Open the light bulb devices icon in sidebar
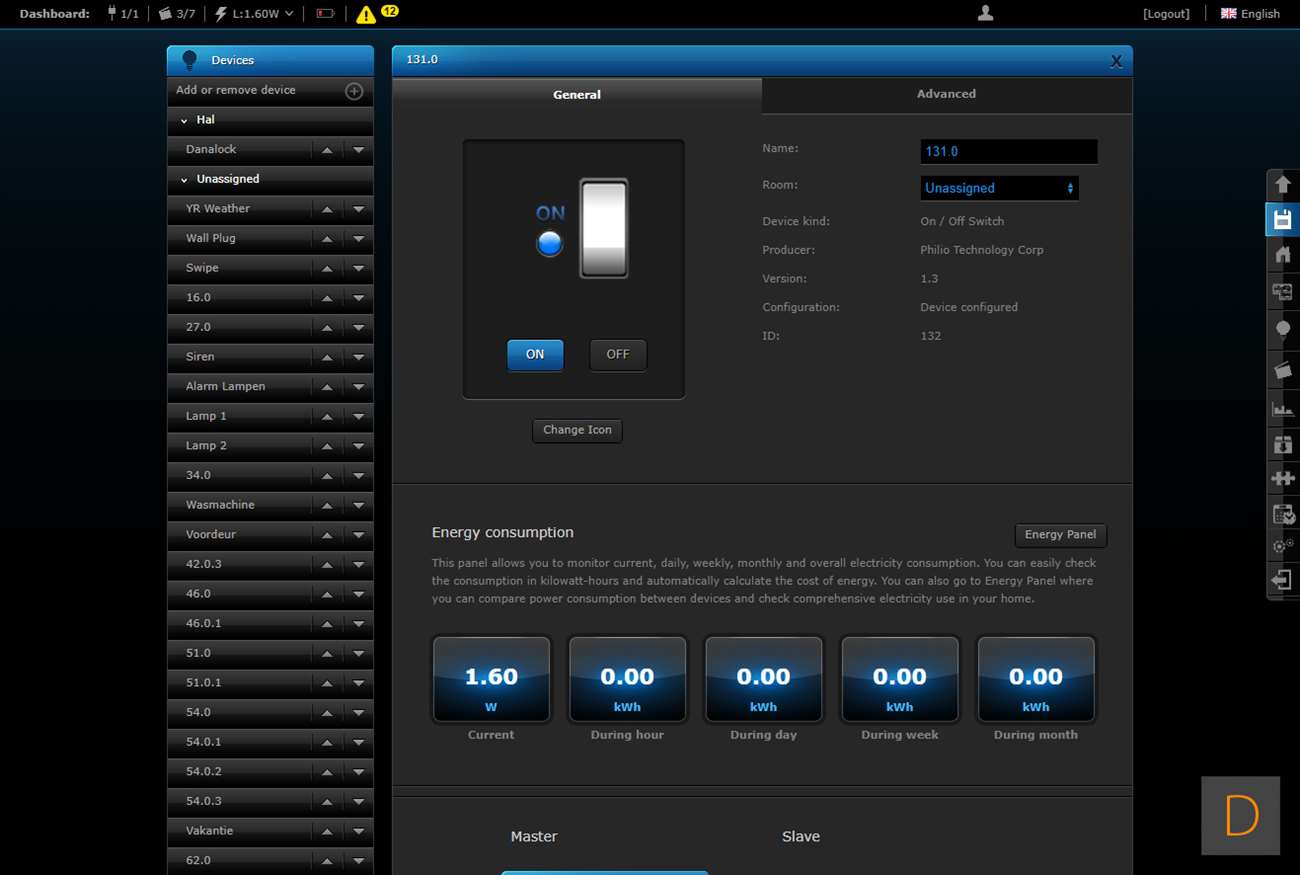 [x=1282, y=330]
